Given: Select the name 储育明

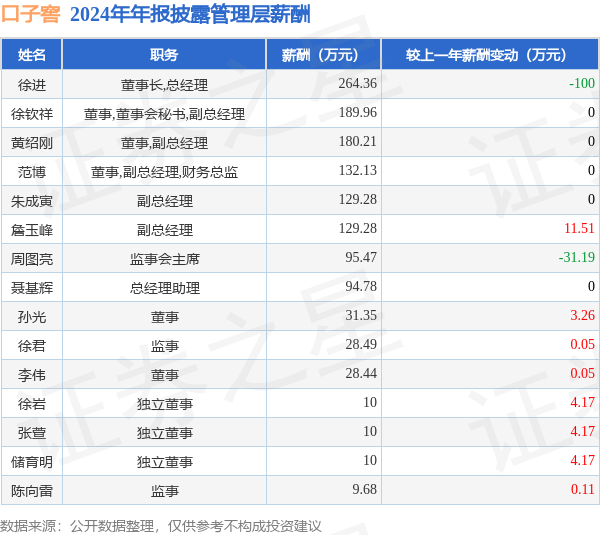Looking at the screenshot, I should pyautogui.click(x=32, y=462).
